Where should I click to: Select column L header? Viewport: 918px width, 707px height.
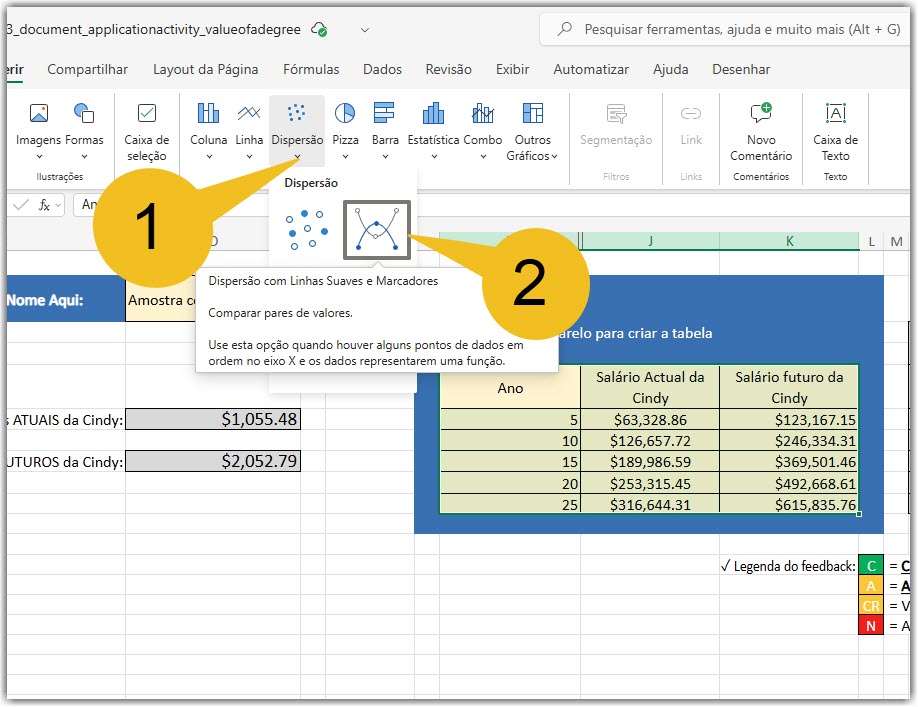(871, 241)
